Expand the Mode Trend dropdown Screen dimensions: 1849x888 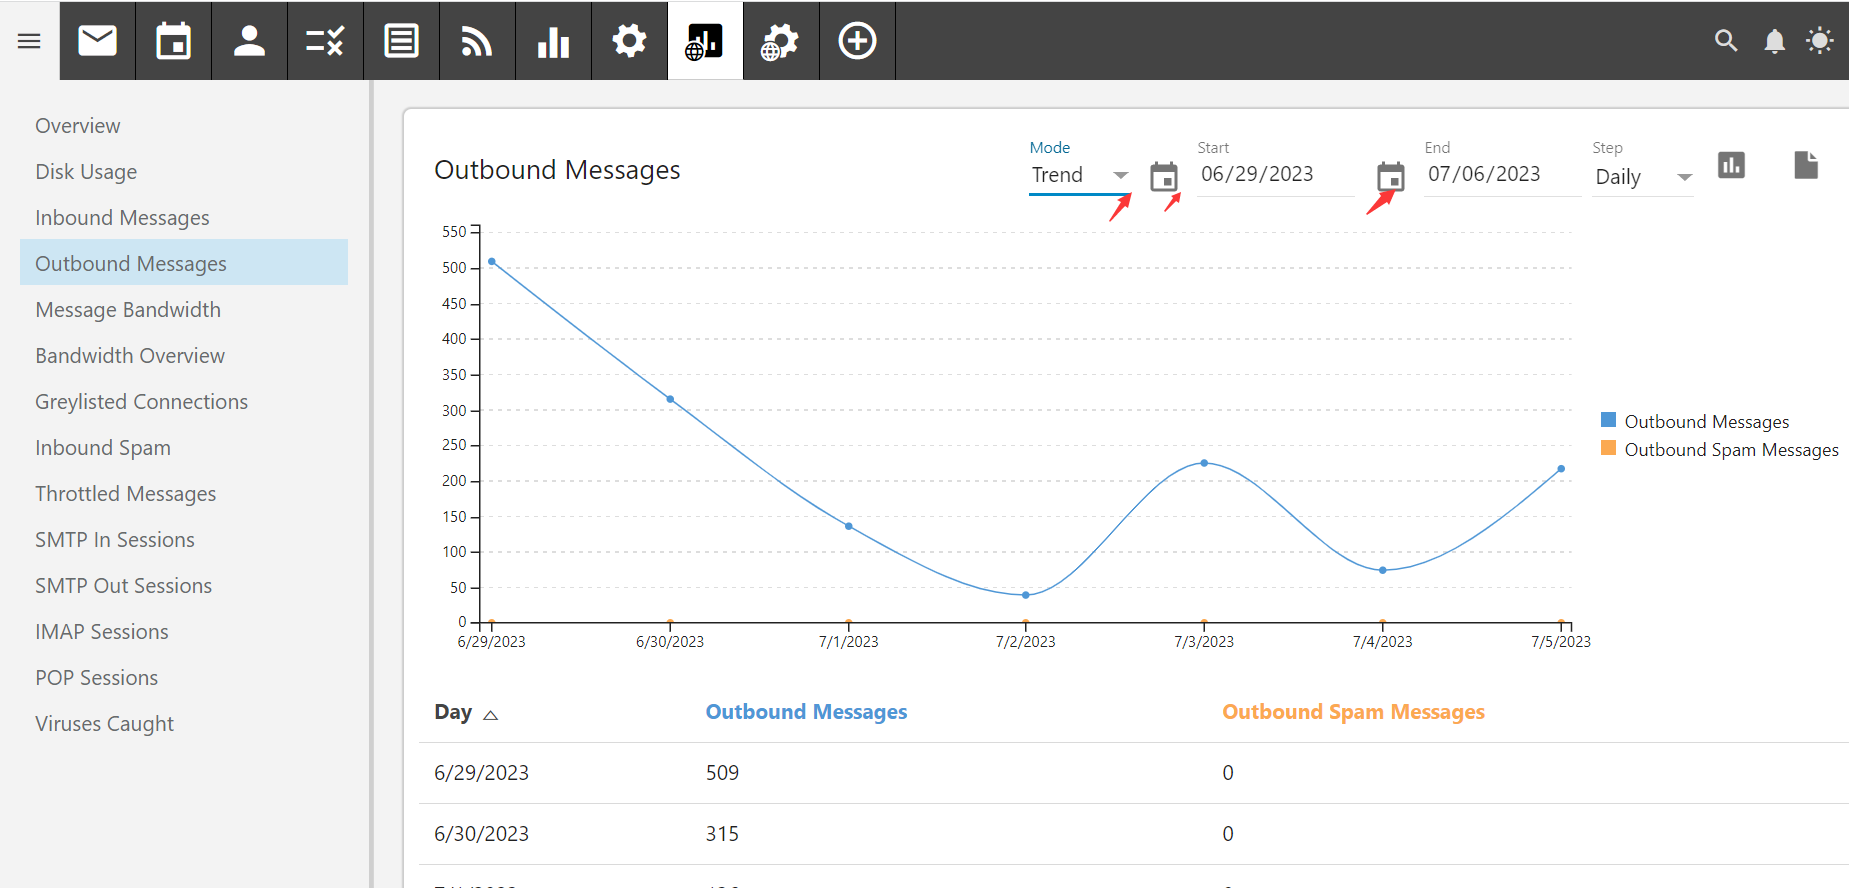click(1080, 176)
